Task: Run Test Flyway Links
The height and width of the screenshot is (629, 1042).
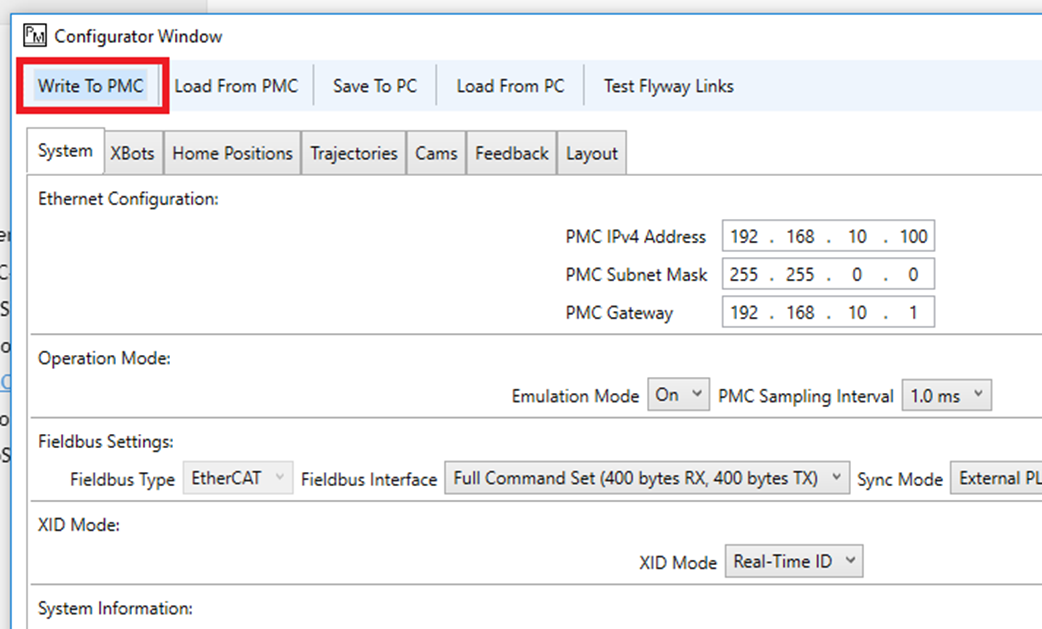Action: pos(668,86)
